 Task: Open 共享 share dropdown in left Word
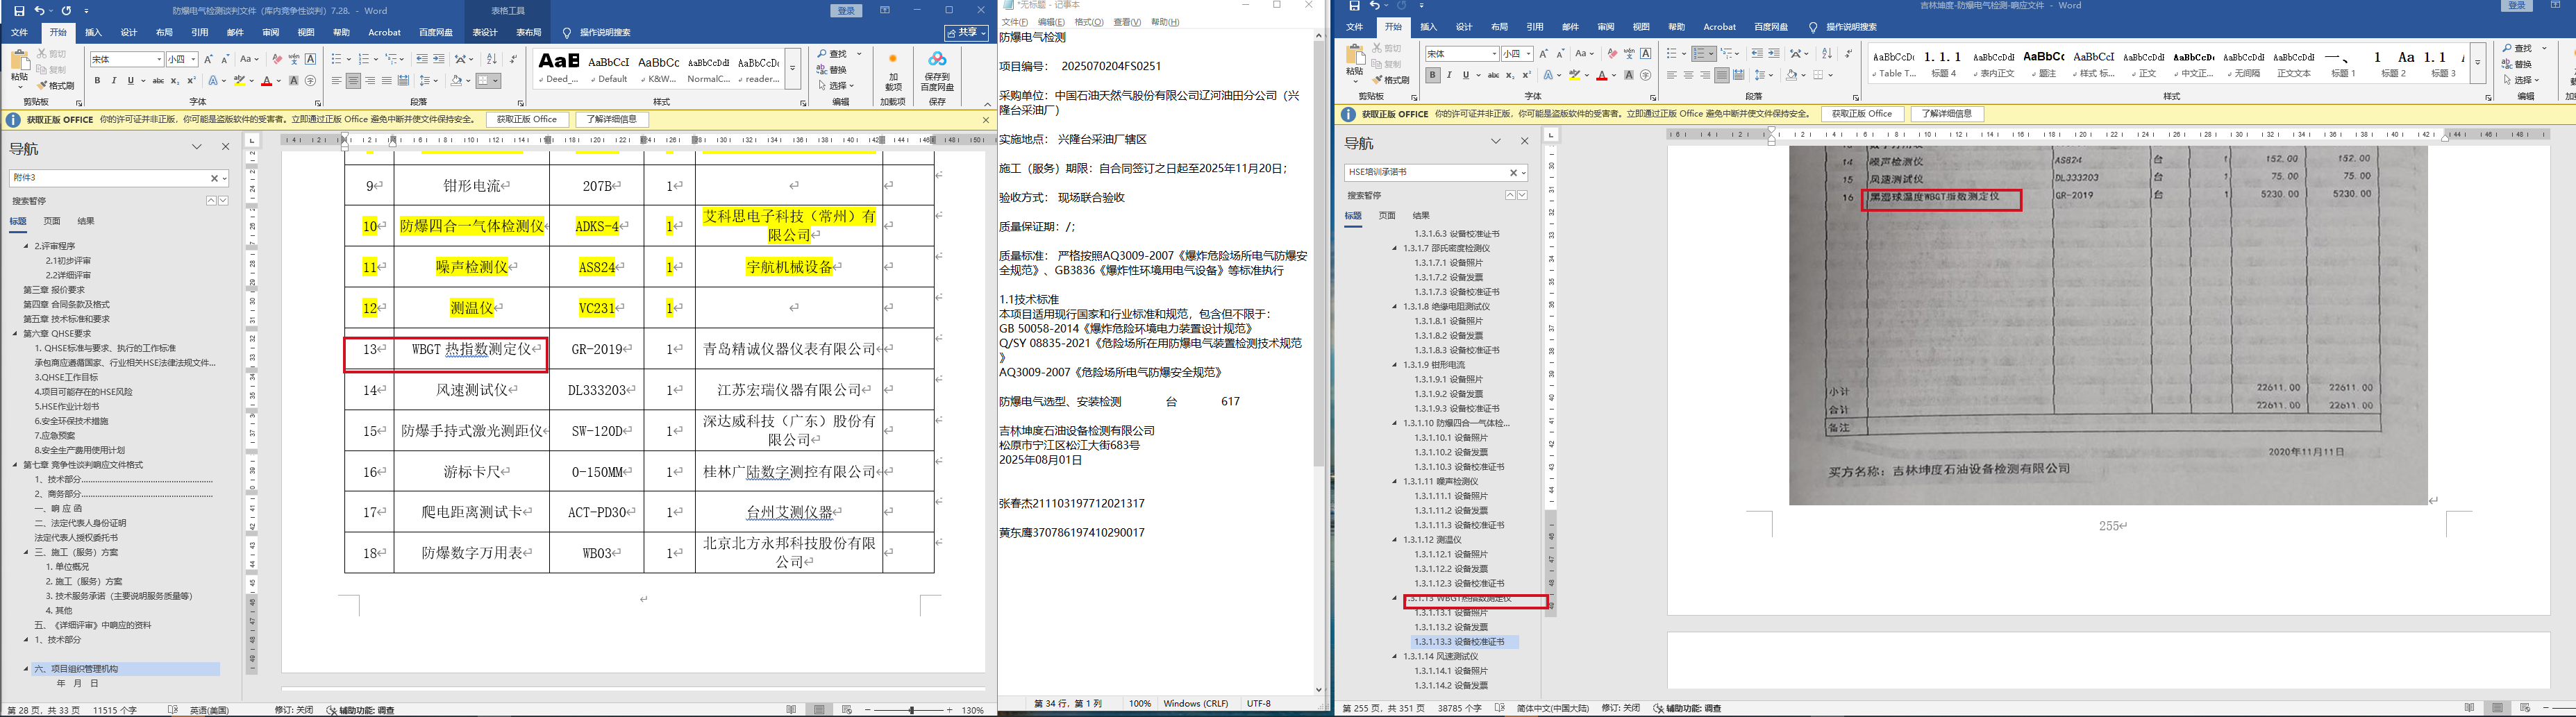[967, 33]
